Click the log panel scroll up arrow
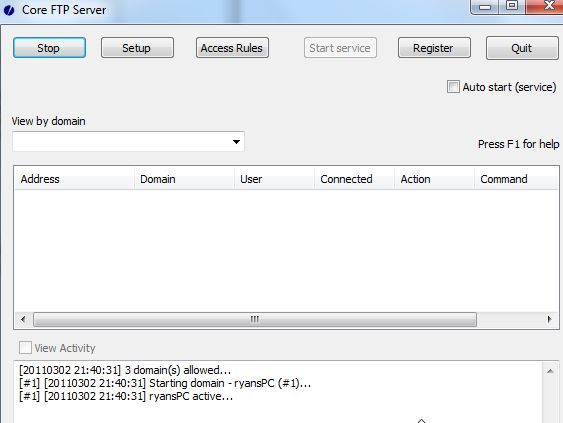Viewport: 563px width, 423px height. [550, 371]
